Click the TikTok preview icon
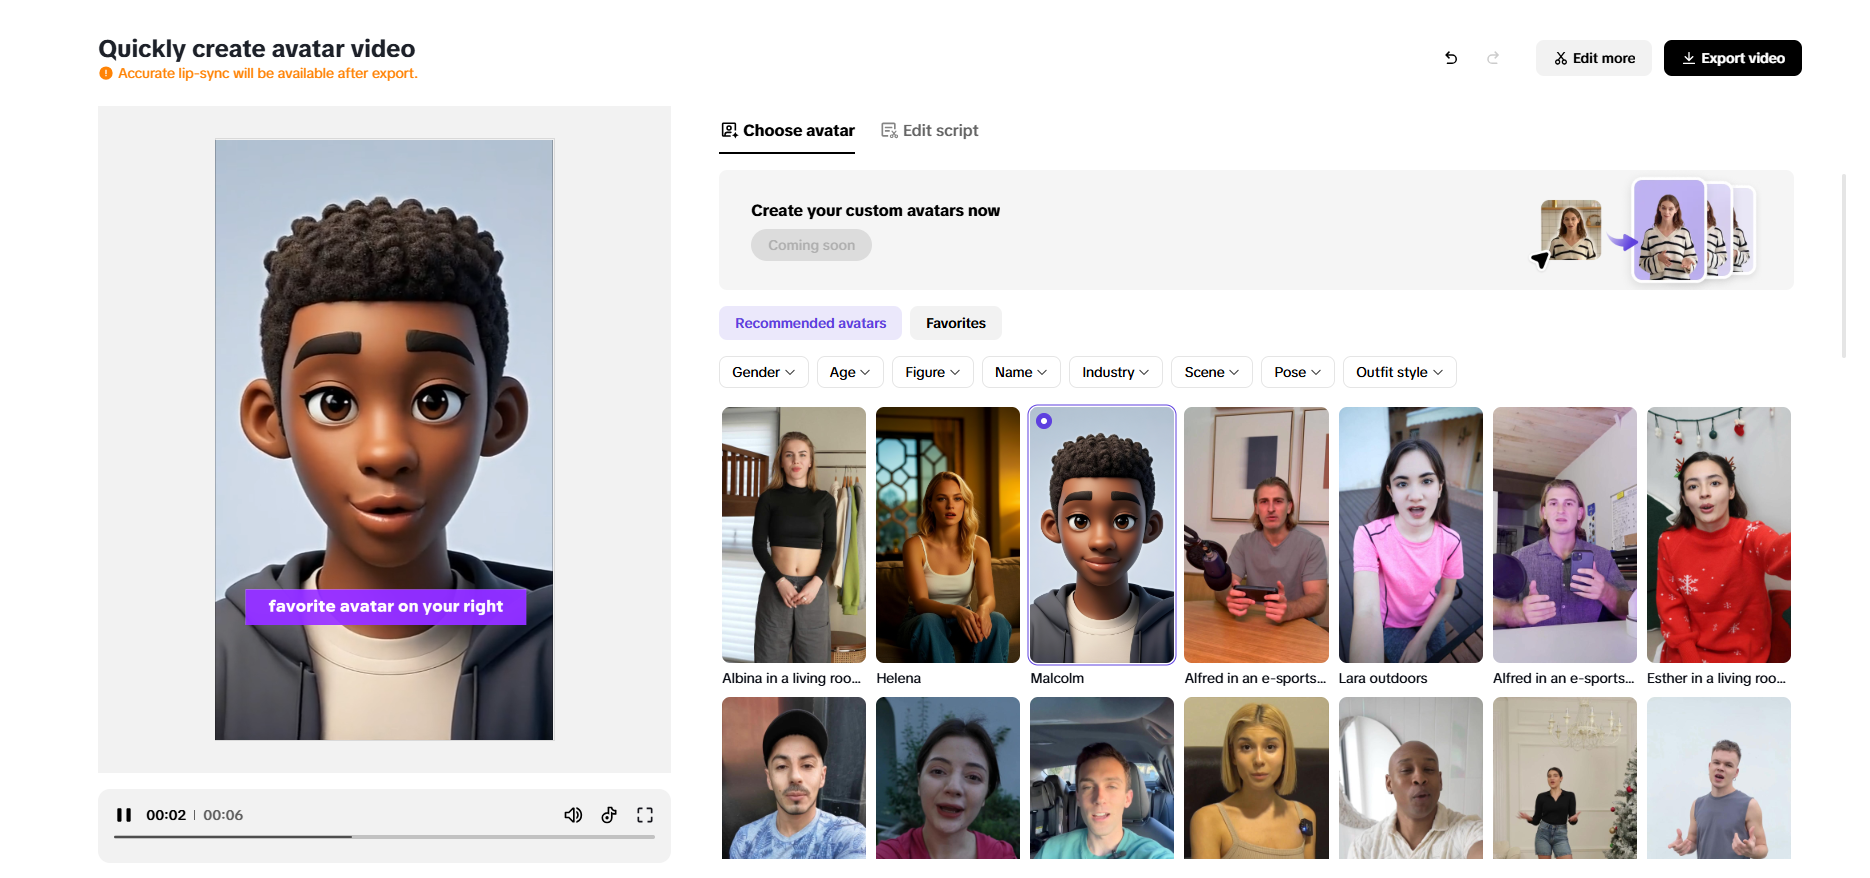Image resolution: width=1870 pixels, height=878 pixels. [609, 815]
